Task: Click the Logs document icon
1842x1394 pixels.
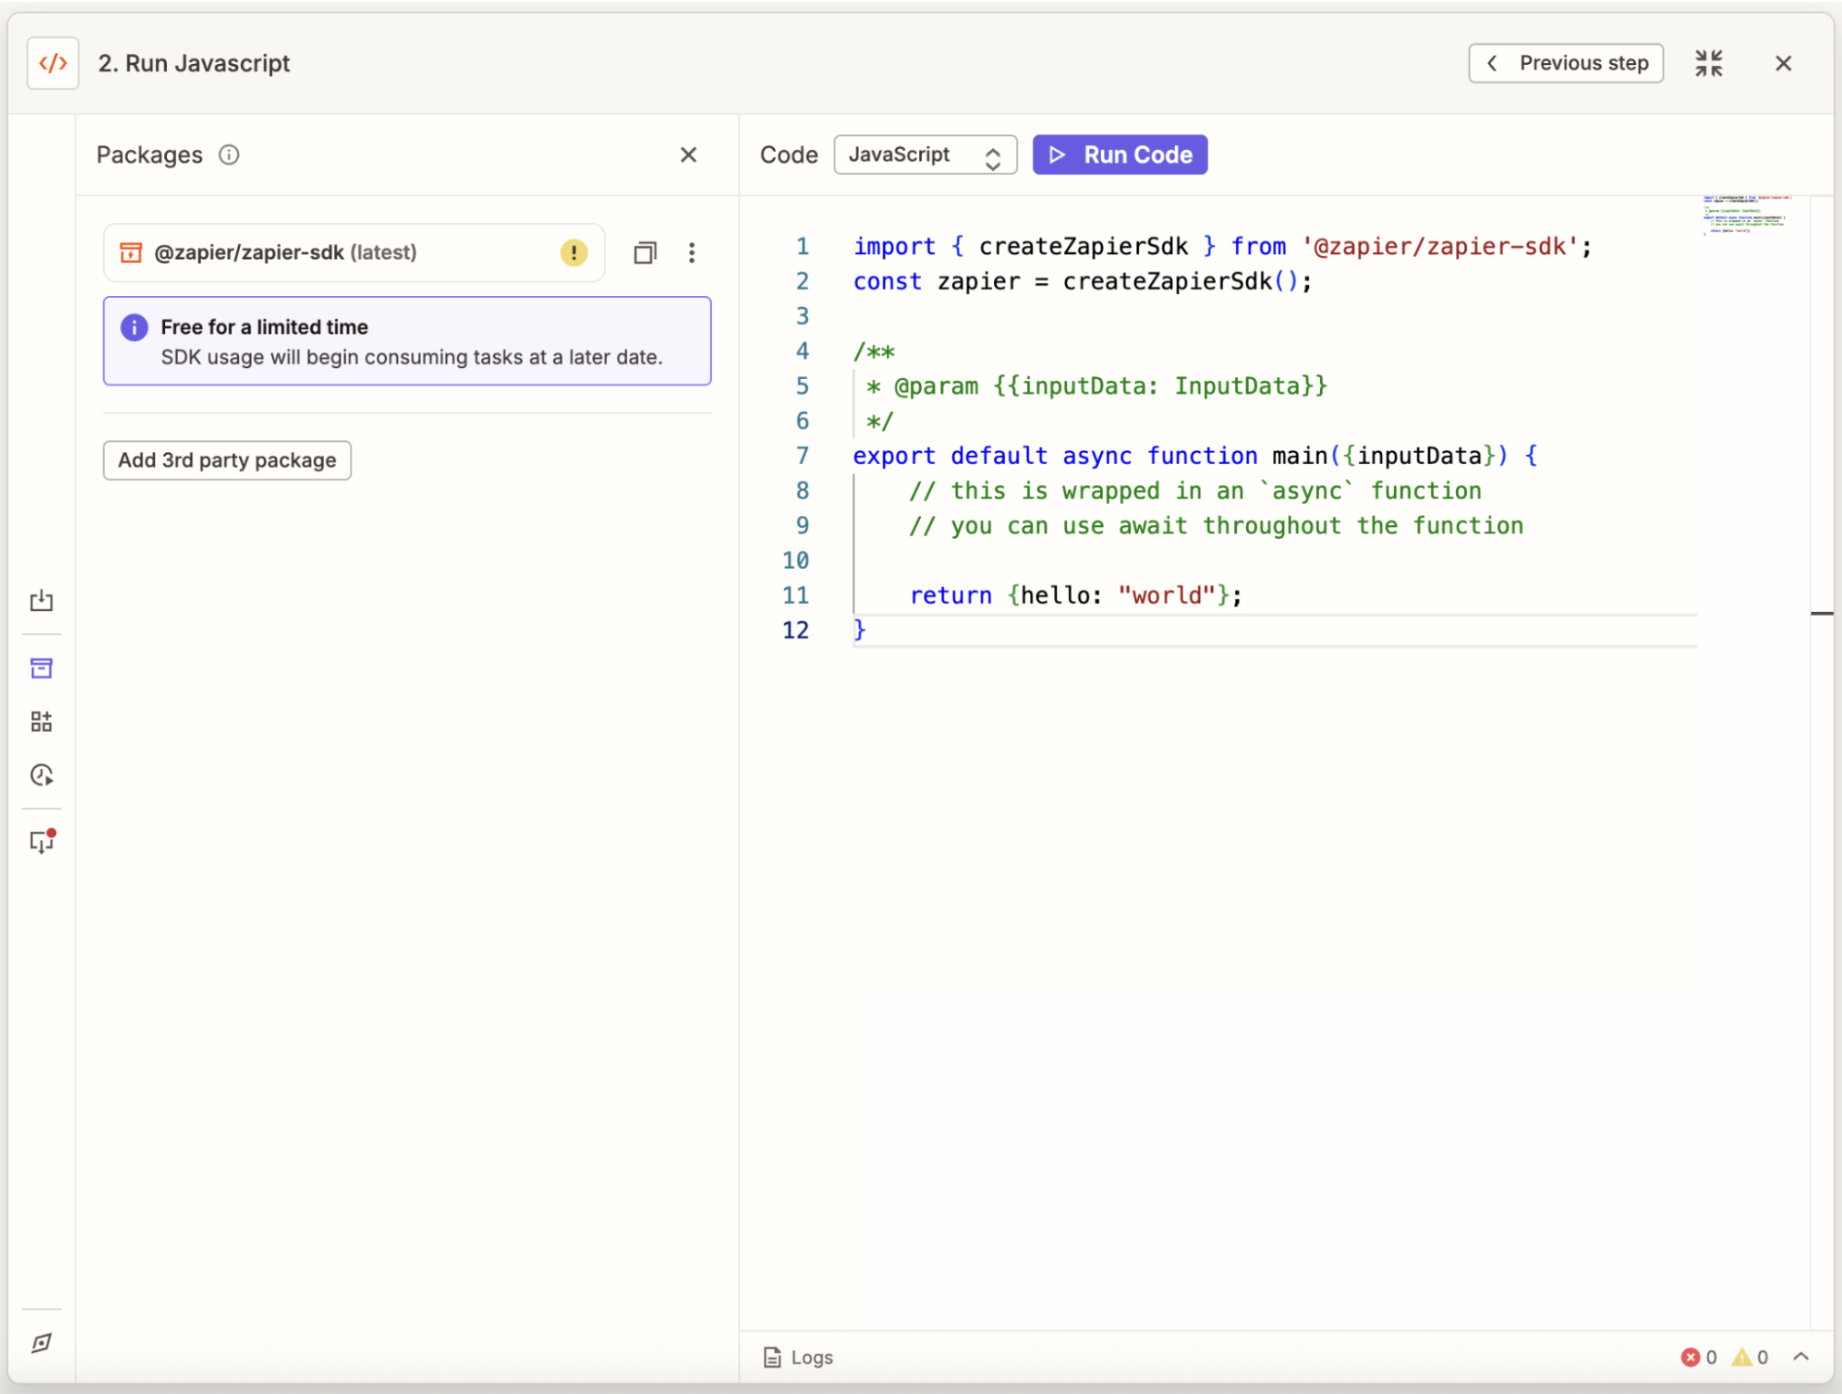Action: [x=772, y=1357]
